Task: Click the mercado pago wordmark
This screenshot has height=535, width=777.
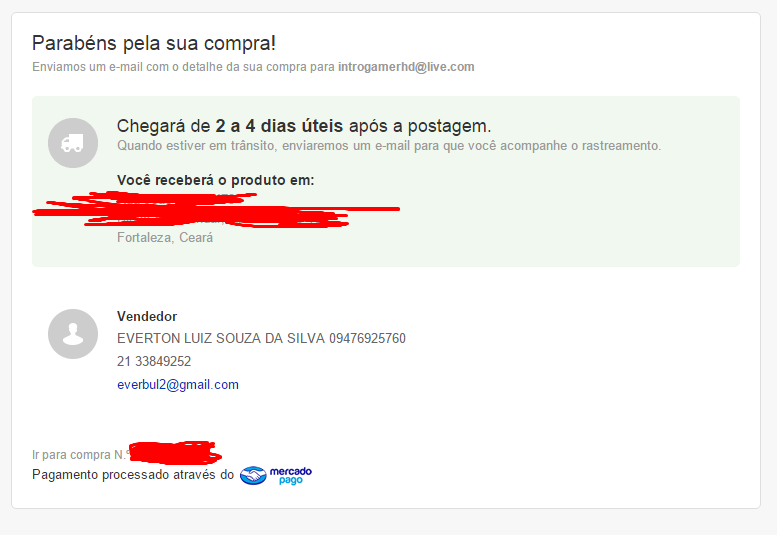Action: [291, 476]
